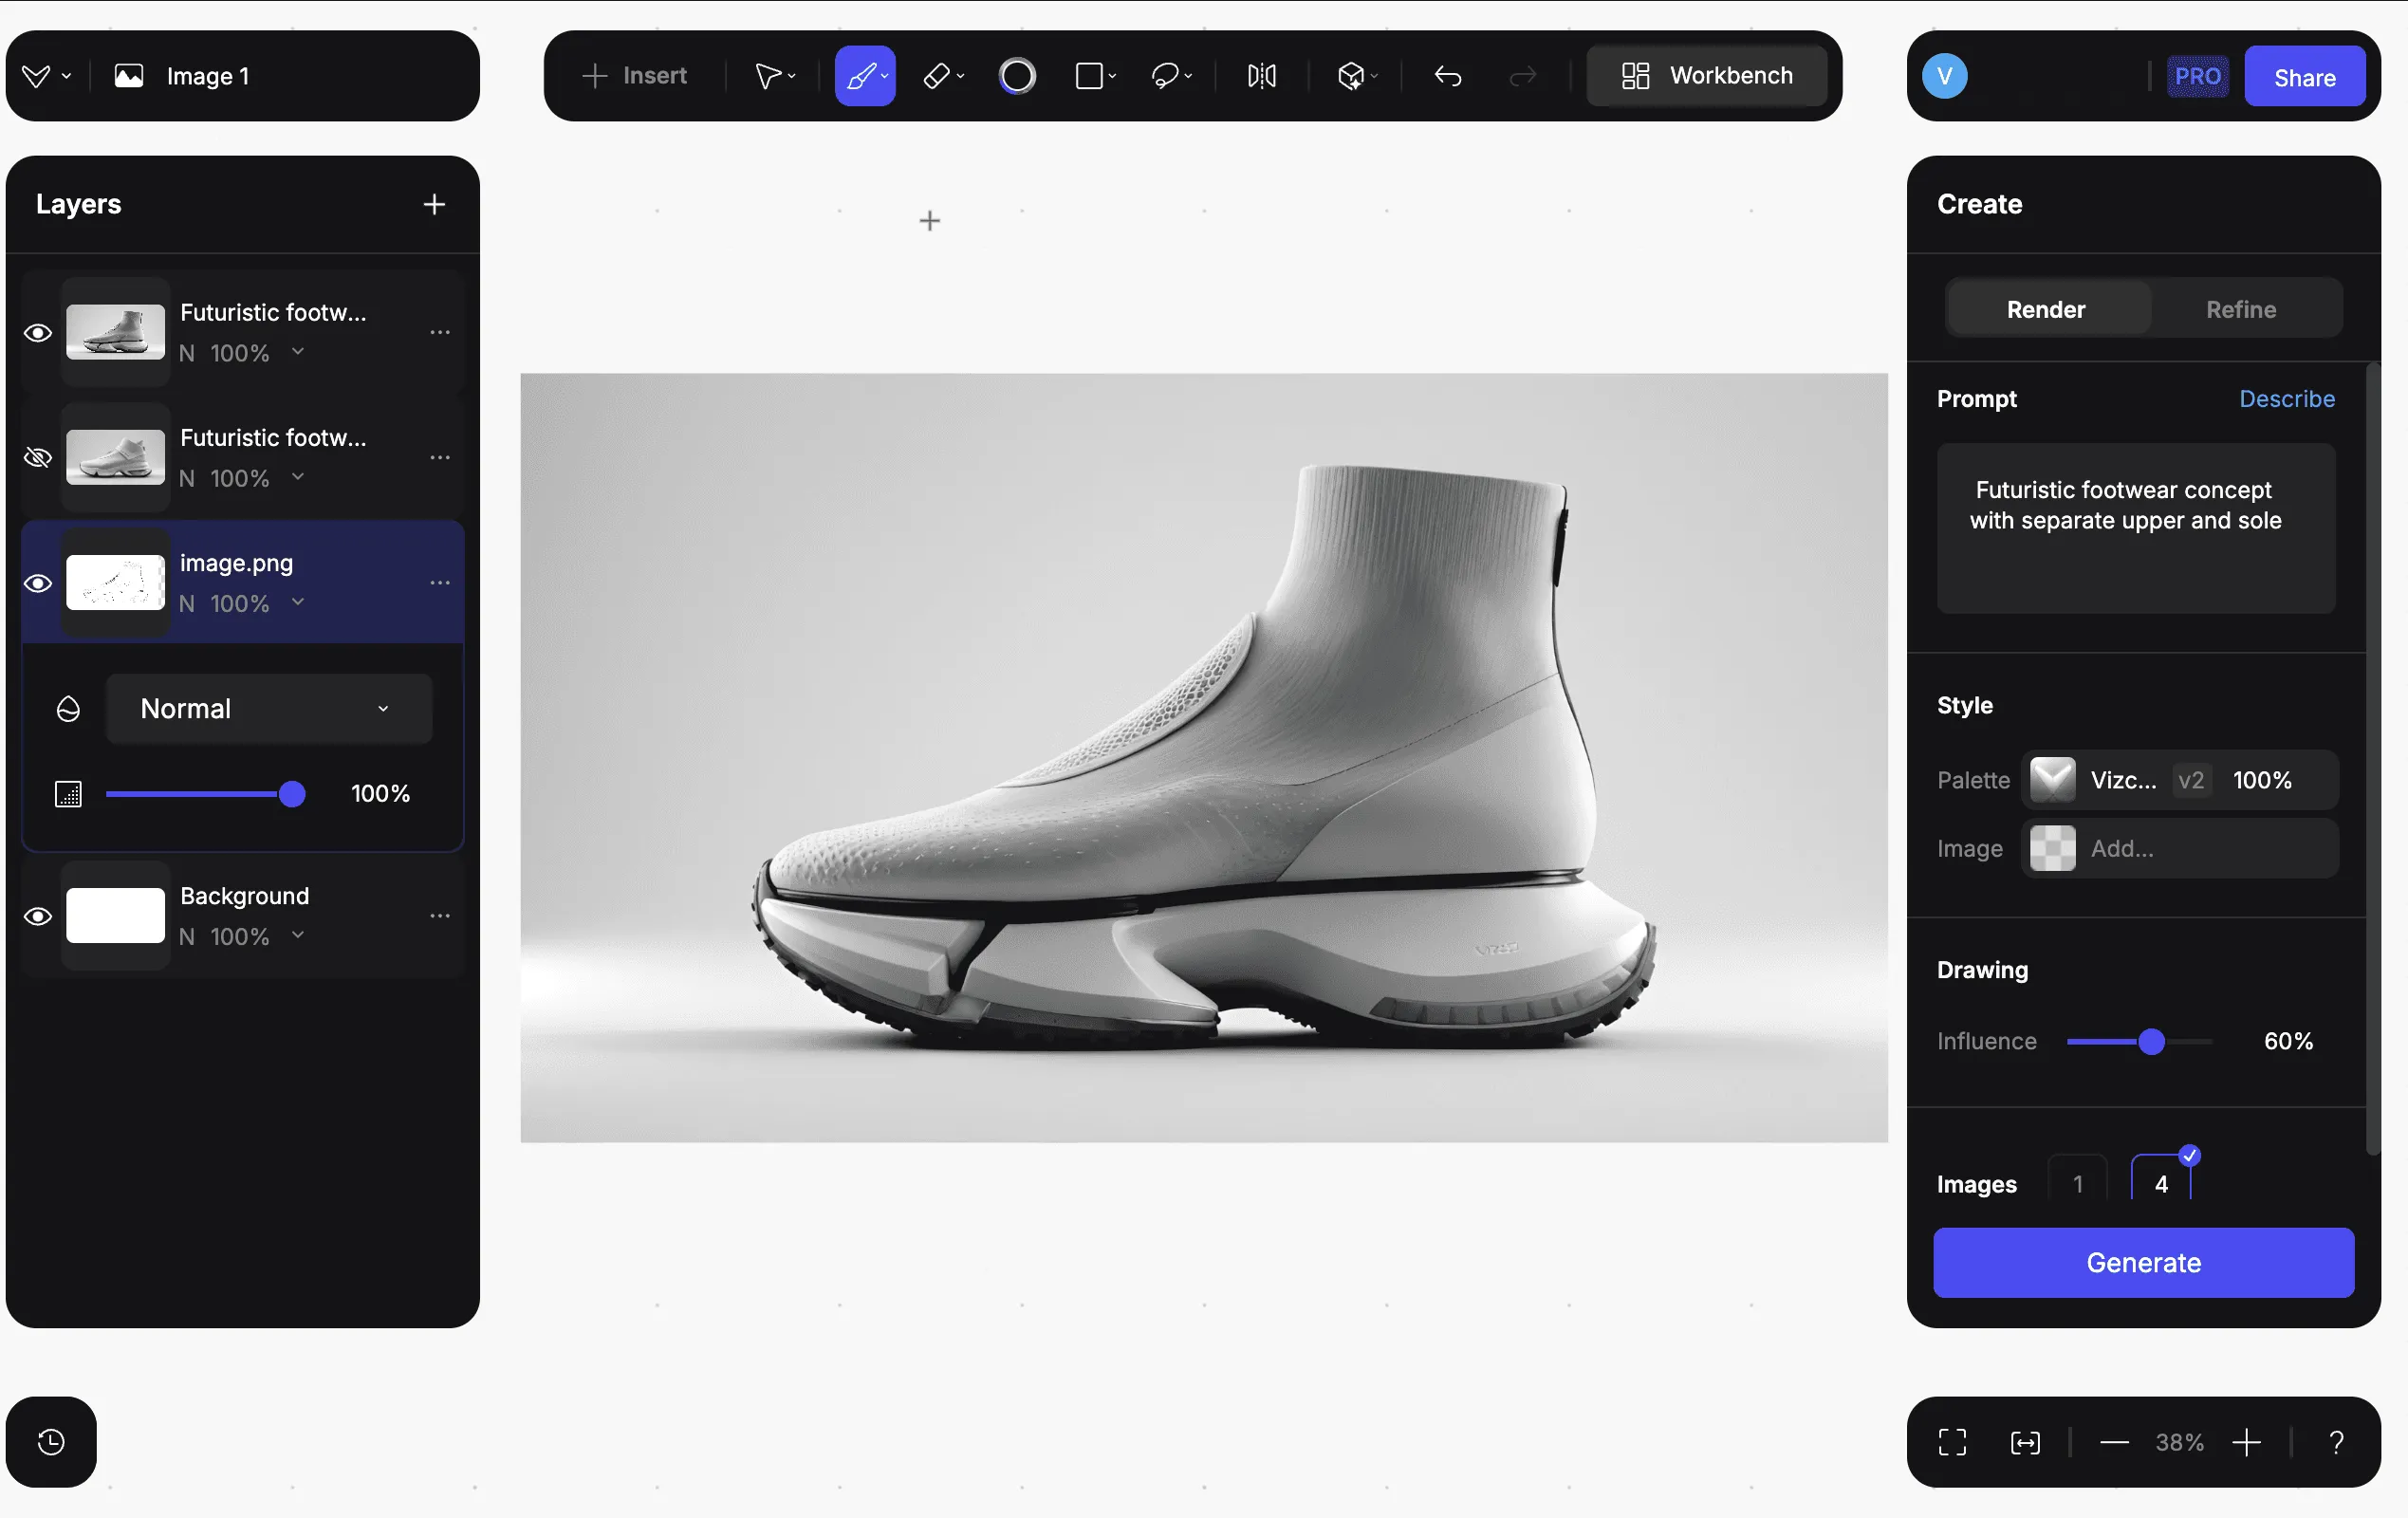Click the Describe link
The height and width of the screenshot is (1518, 2408).
(x=2286, y=399)
